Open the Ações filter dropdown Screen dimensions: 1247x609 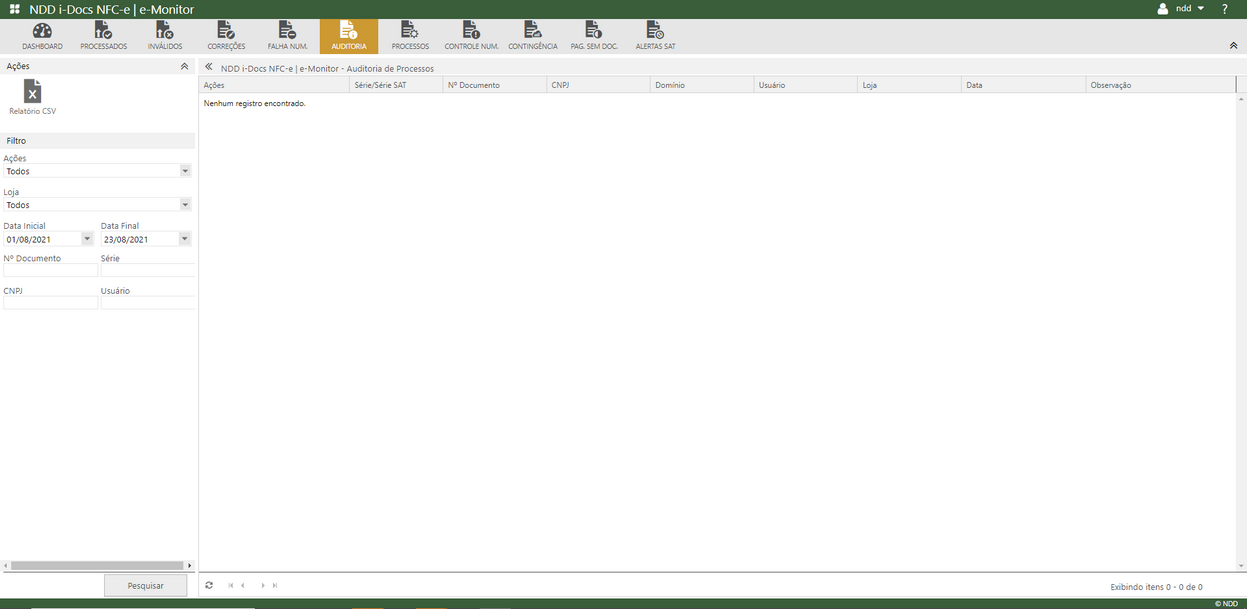(184, 171)
